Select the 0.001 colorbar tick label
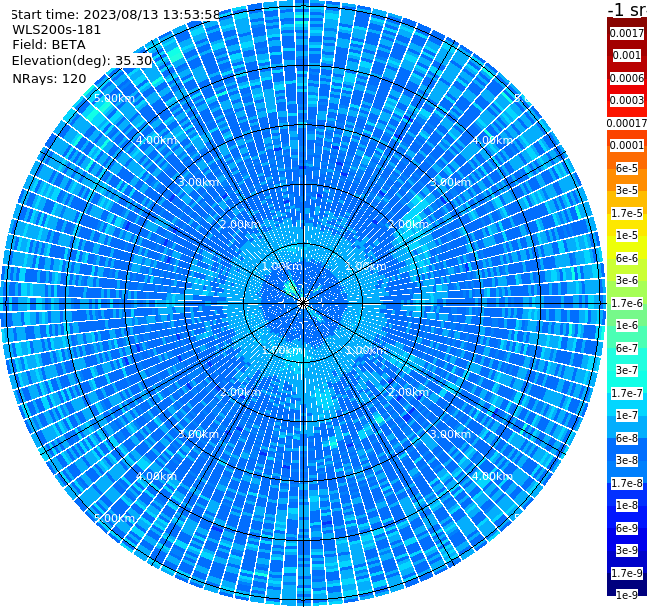Image resolution: width=647 pixels, height=607 pixels. [x=627, y=55]
